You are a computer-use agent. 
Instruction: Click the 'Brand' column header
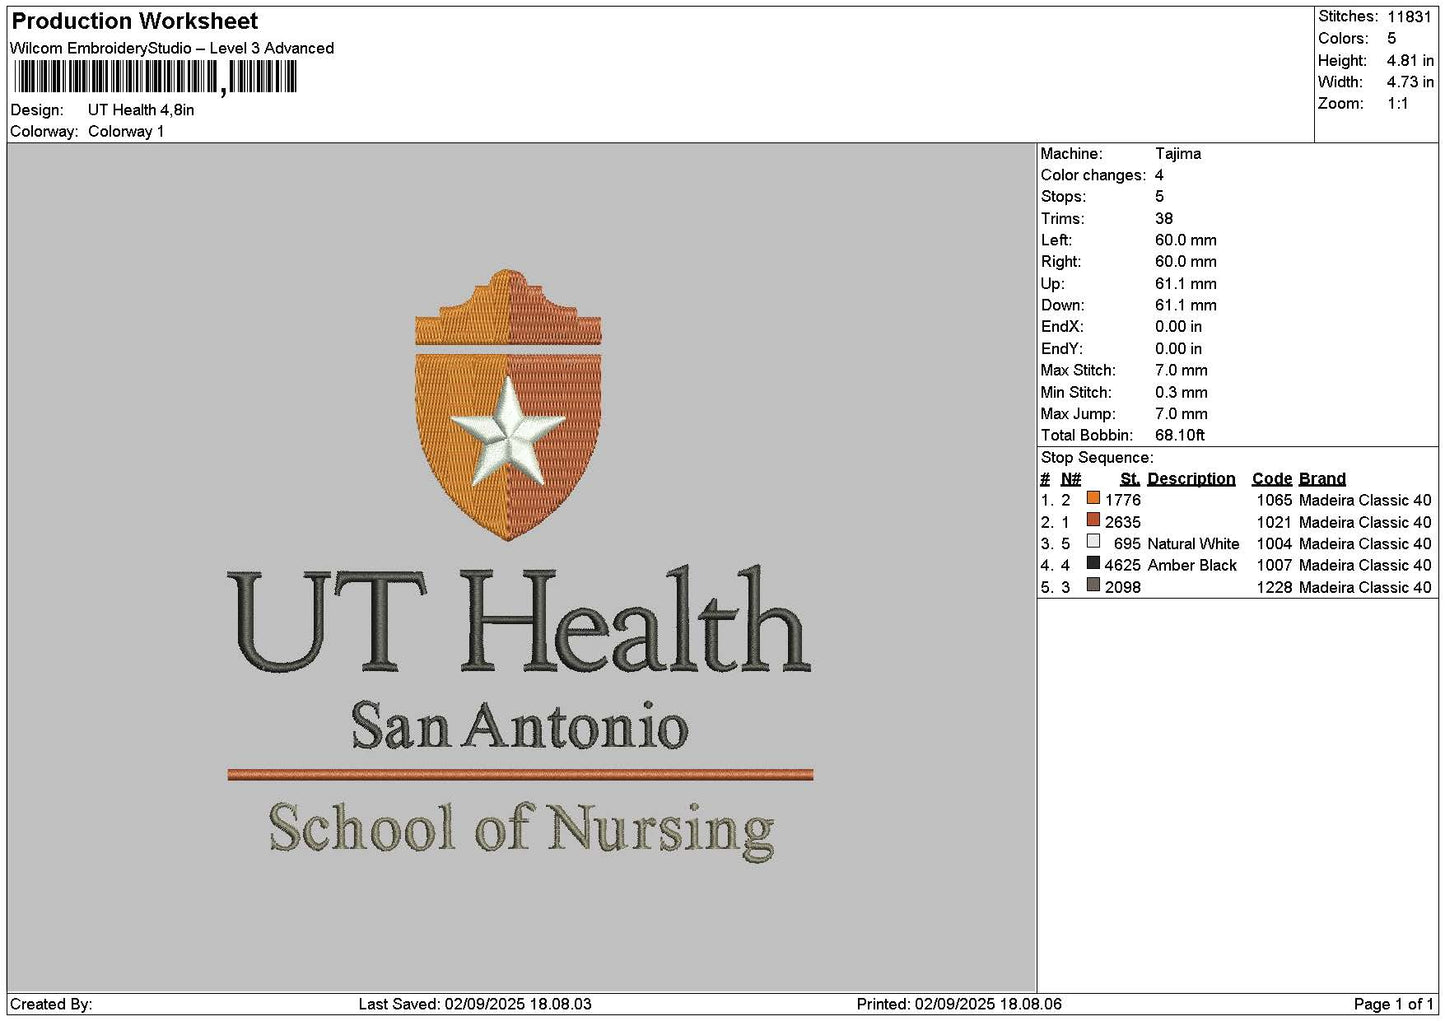click(1322, 479)
